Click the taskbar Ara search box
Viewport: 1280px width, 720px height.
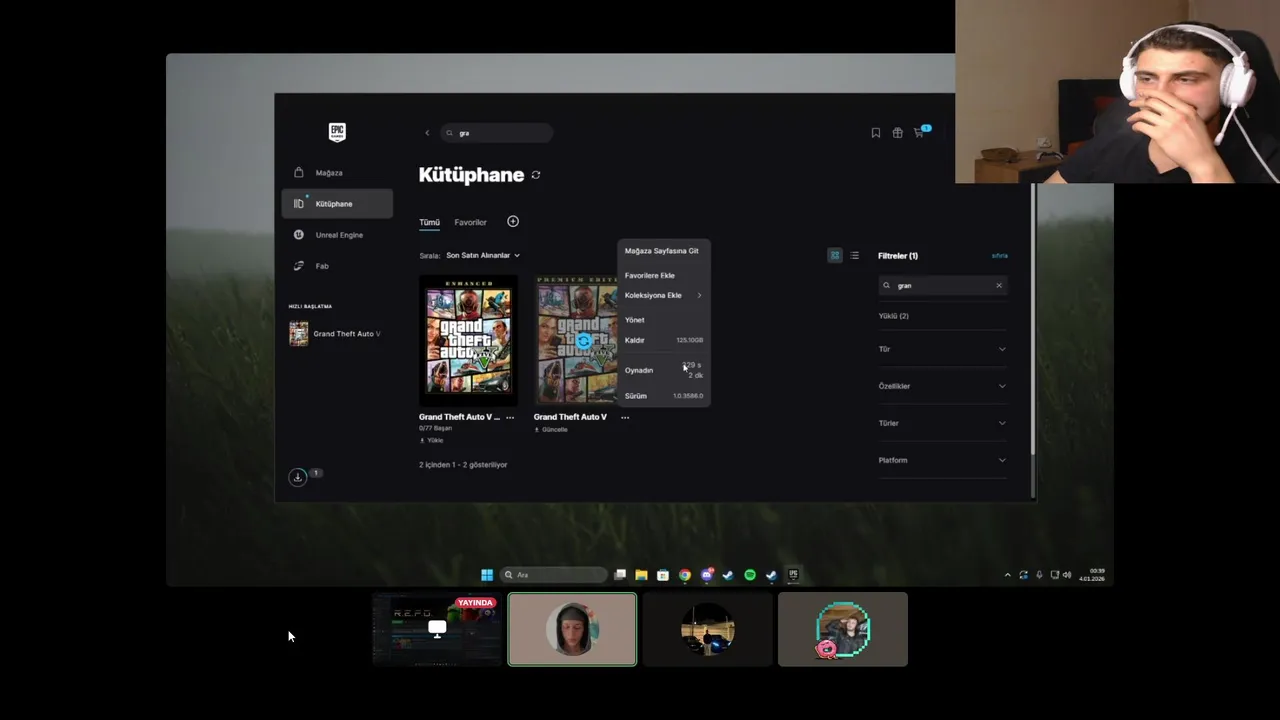(554, 575)
